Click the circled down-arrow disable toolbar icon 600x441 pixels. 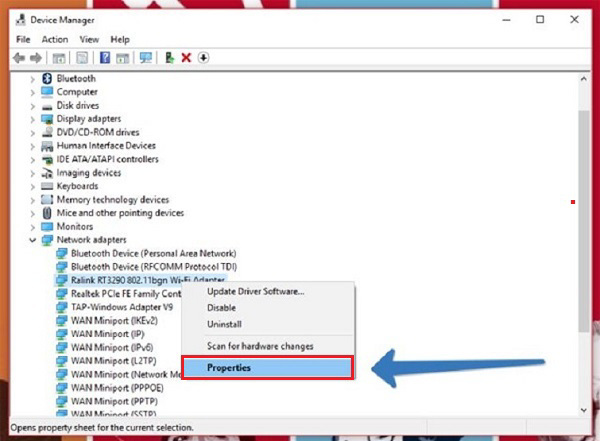[203, 58]
